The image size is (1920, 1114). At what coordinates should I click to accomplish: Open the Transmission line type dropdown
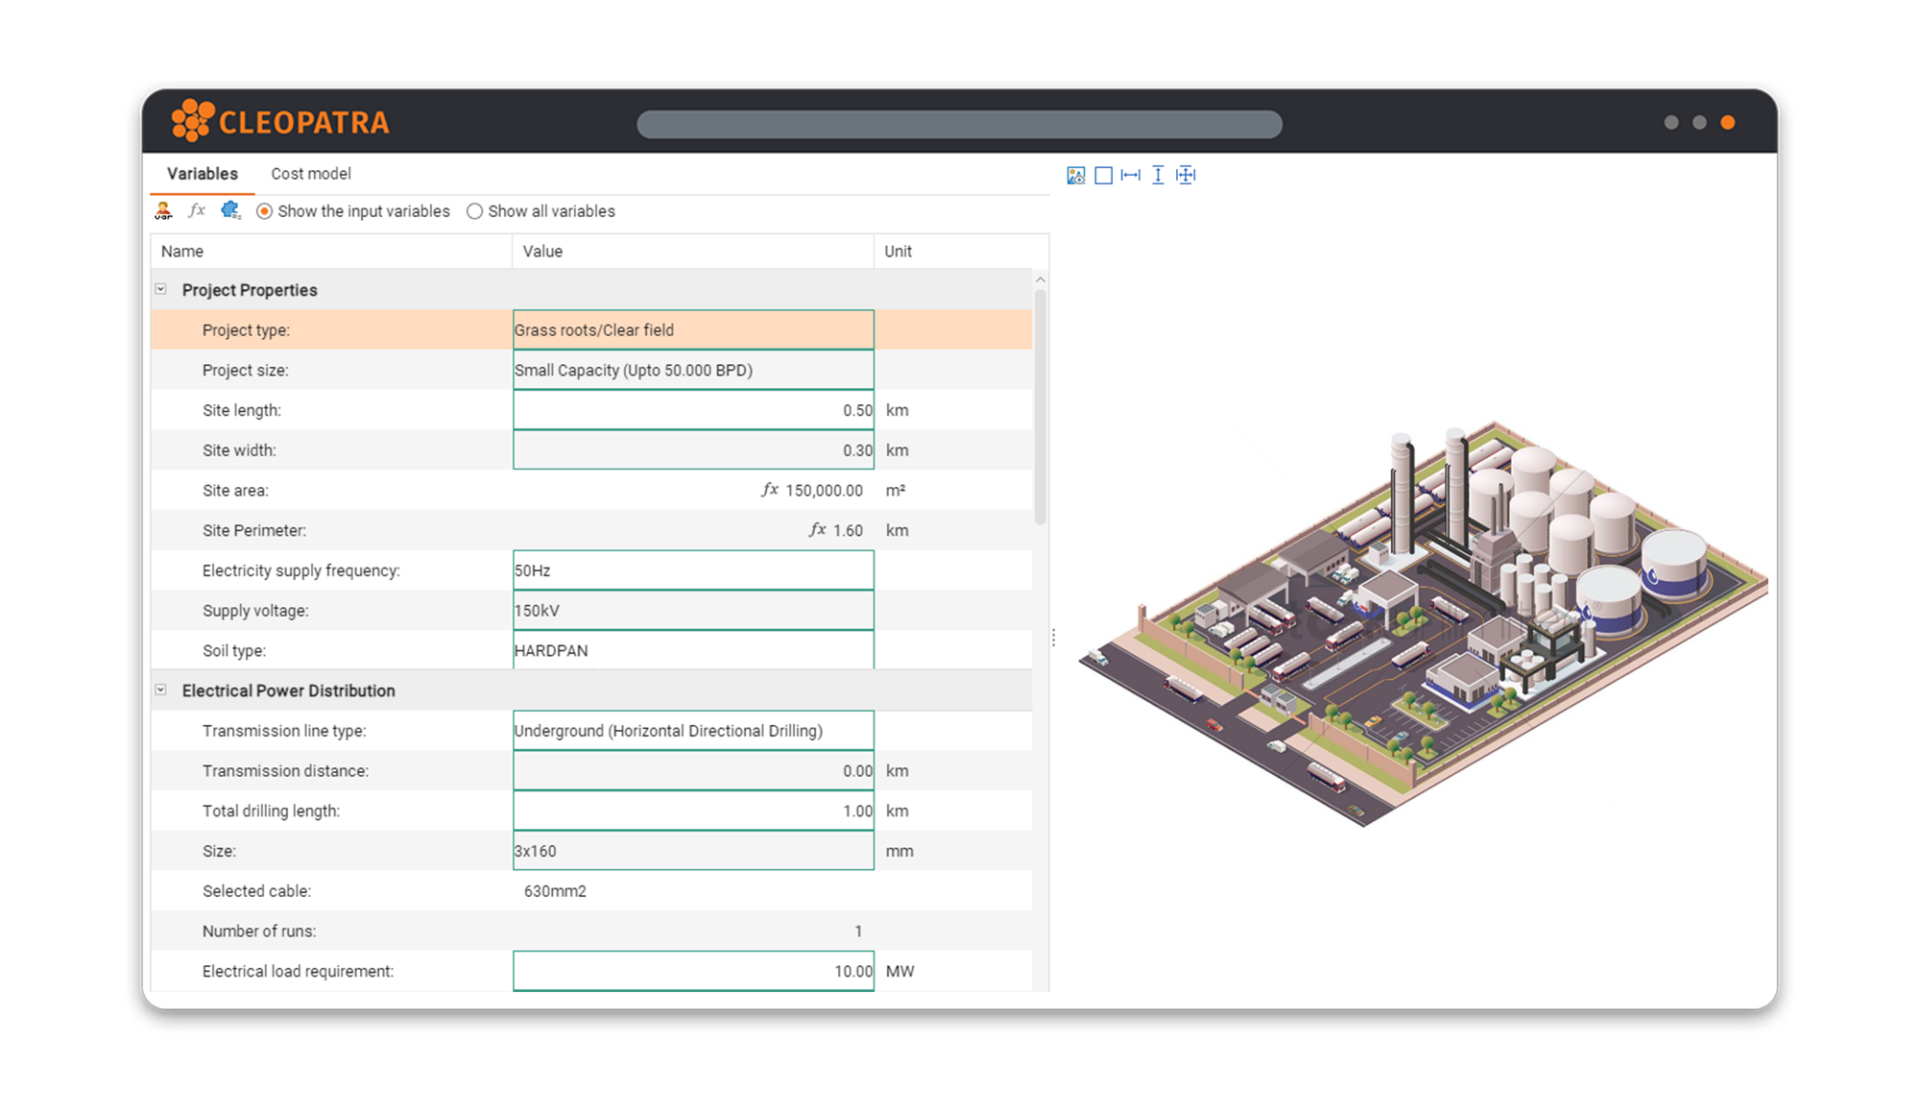692,731
